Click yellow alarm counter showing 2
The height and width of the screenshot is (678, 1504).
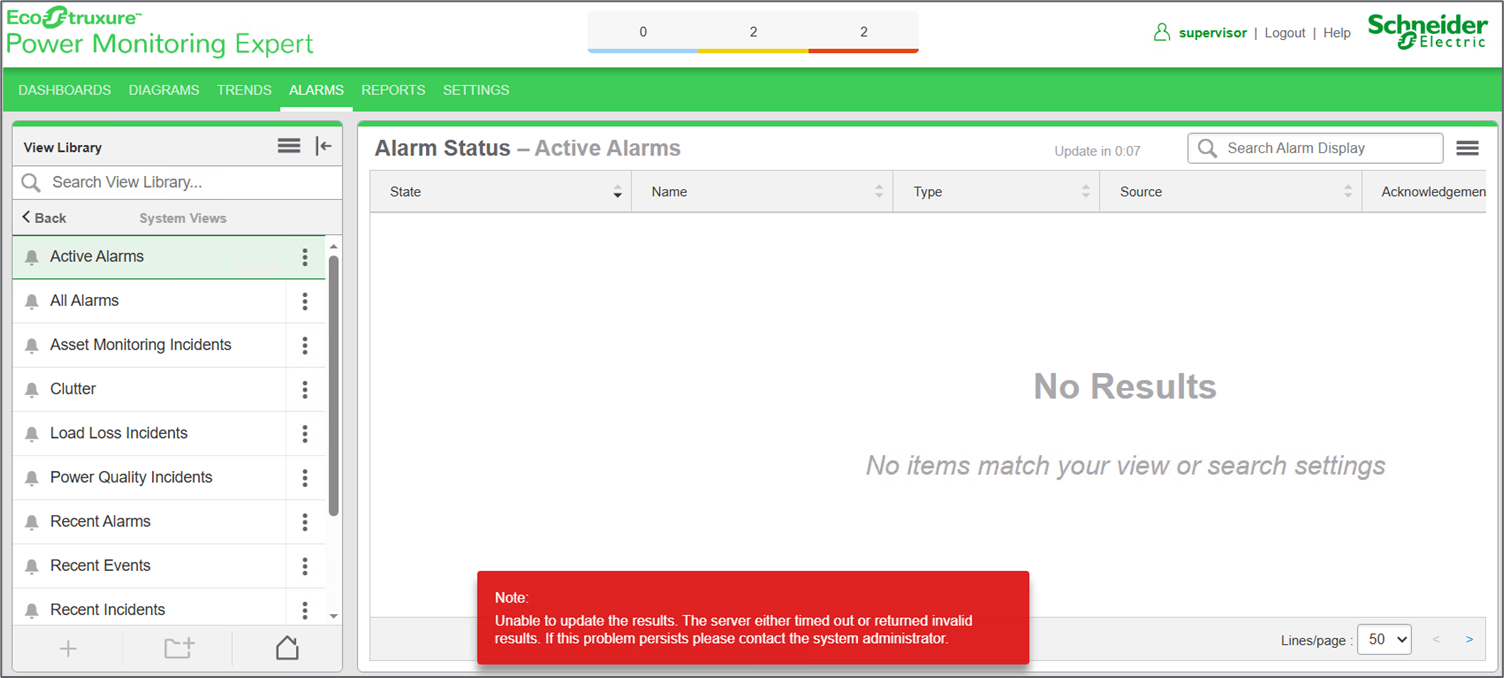753,32
